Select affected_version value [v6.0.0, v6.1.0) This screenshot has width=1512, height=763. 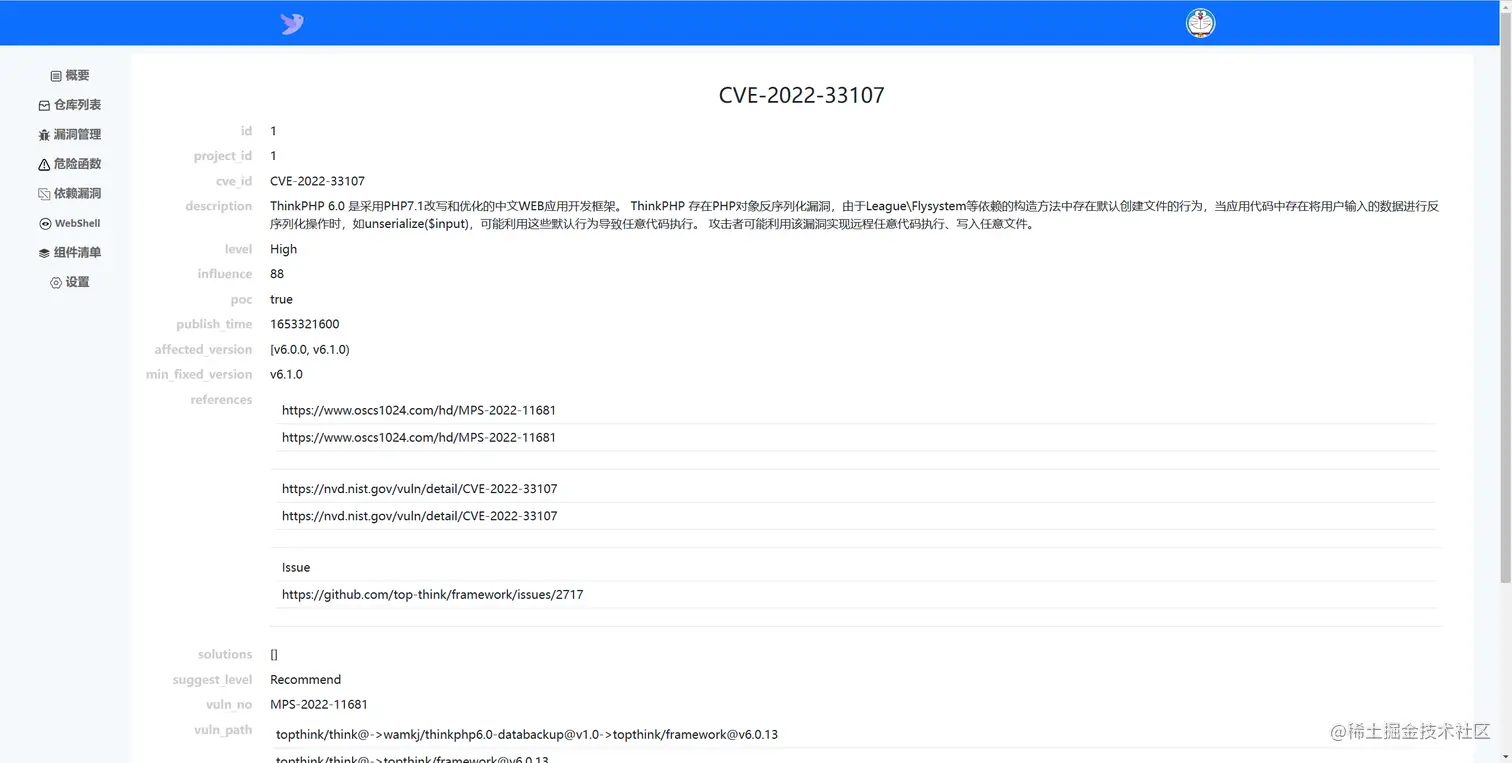coord(310,349)
